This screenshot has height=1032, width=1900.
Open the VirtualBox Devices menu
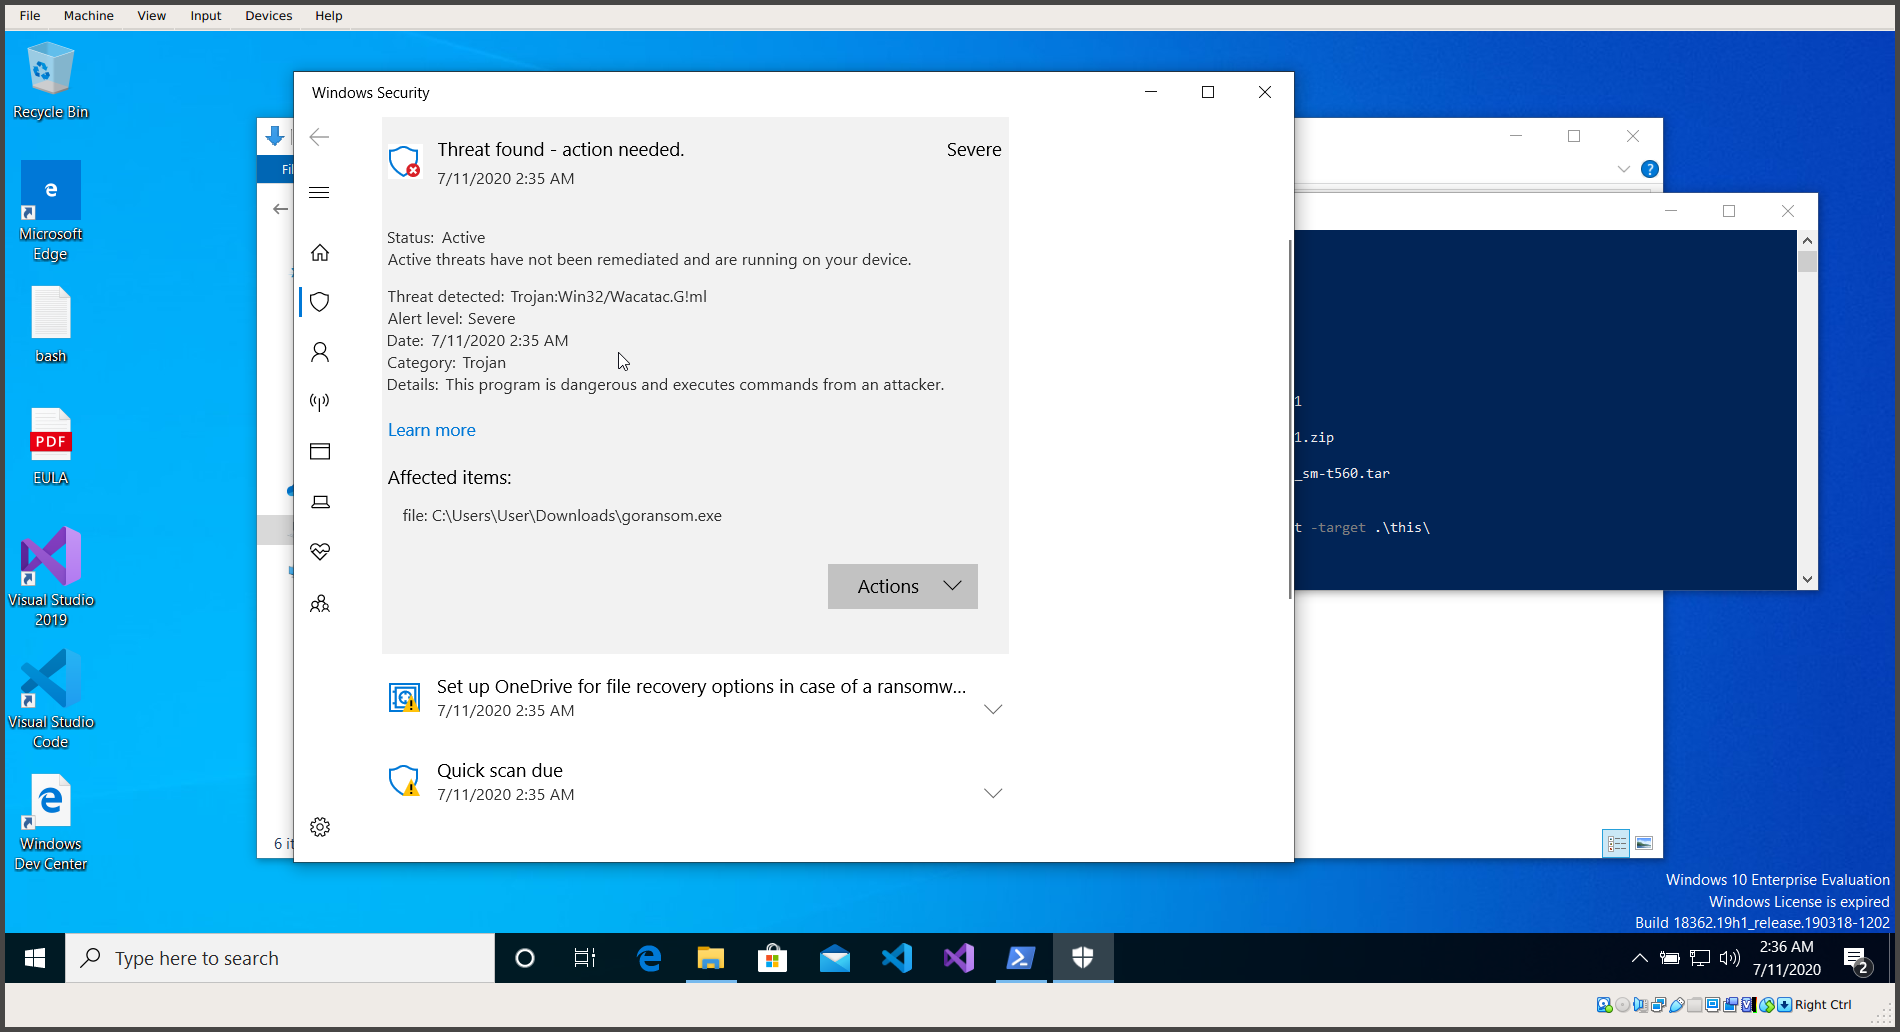[269, 16]
